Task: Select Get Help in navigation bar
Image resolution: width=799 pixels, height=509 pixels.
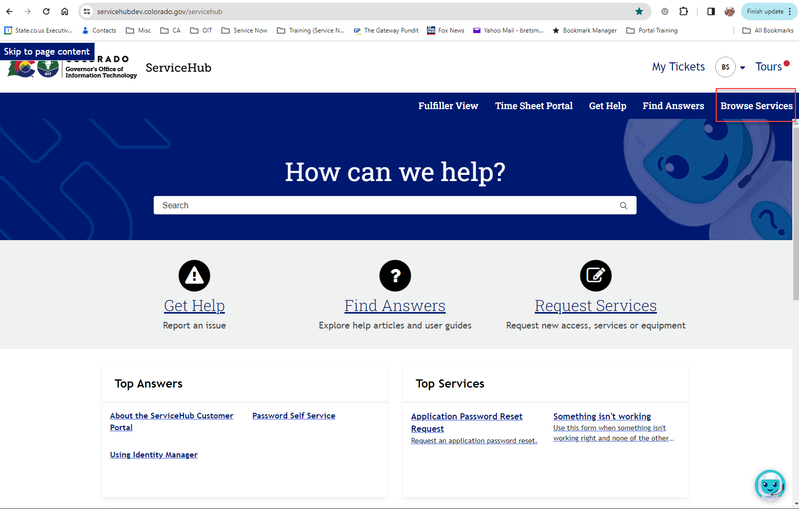Action: point(607,106)
